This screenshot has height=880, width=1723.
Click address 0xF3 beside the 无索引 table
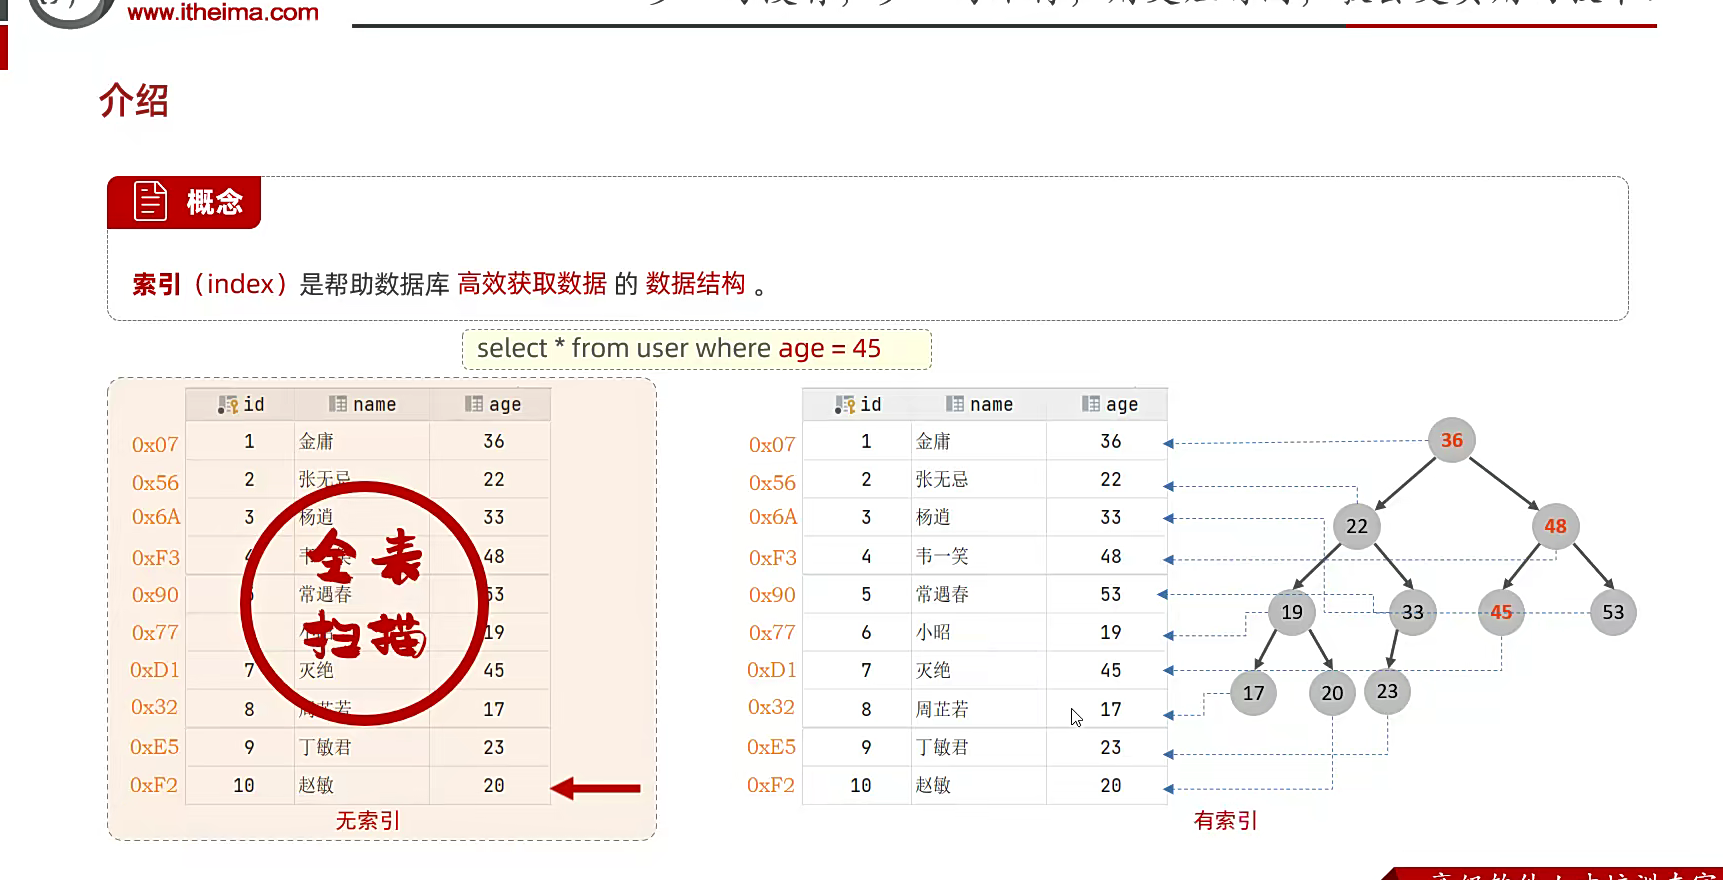[x=156, y=557]
